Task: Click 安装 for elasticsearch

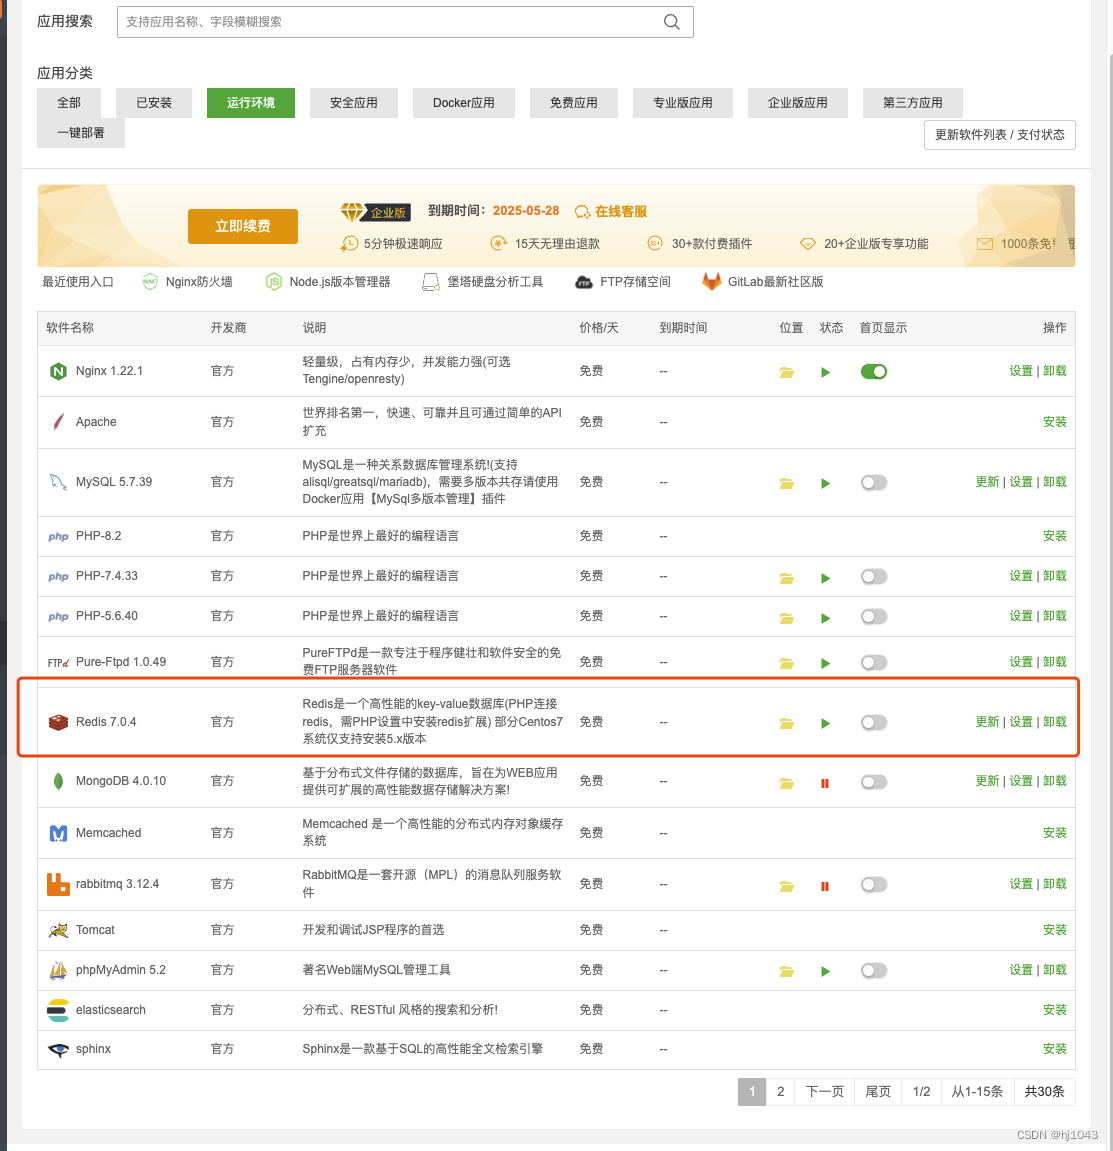Action: [1055, 1010]
